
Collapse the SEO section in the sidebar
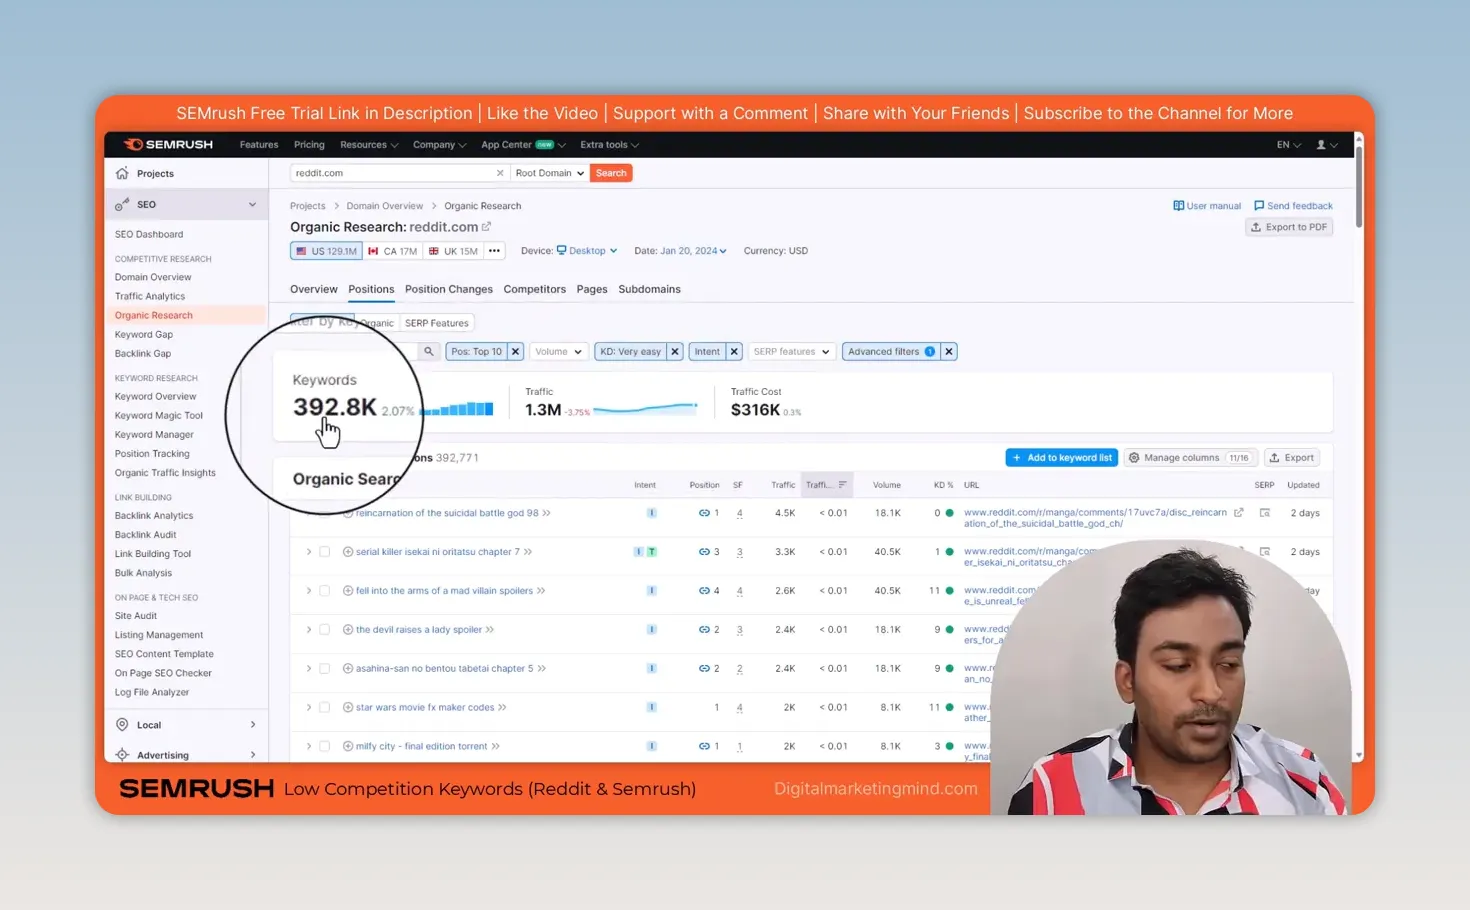point(252,204)
